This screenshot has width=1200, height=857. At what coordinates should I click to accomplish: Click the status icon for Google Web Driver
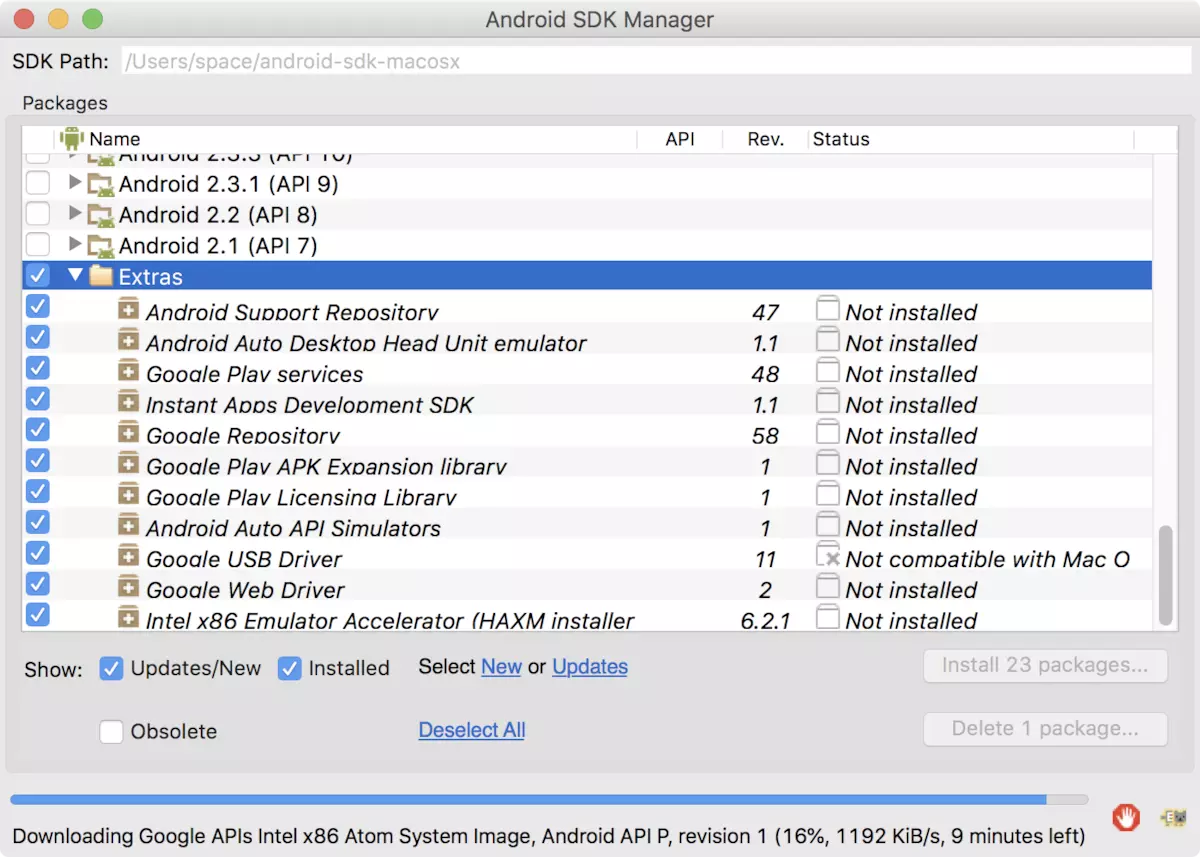pos(827,587)
